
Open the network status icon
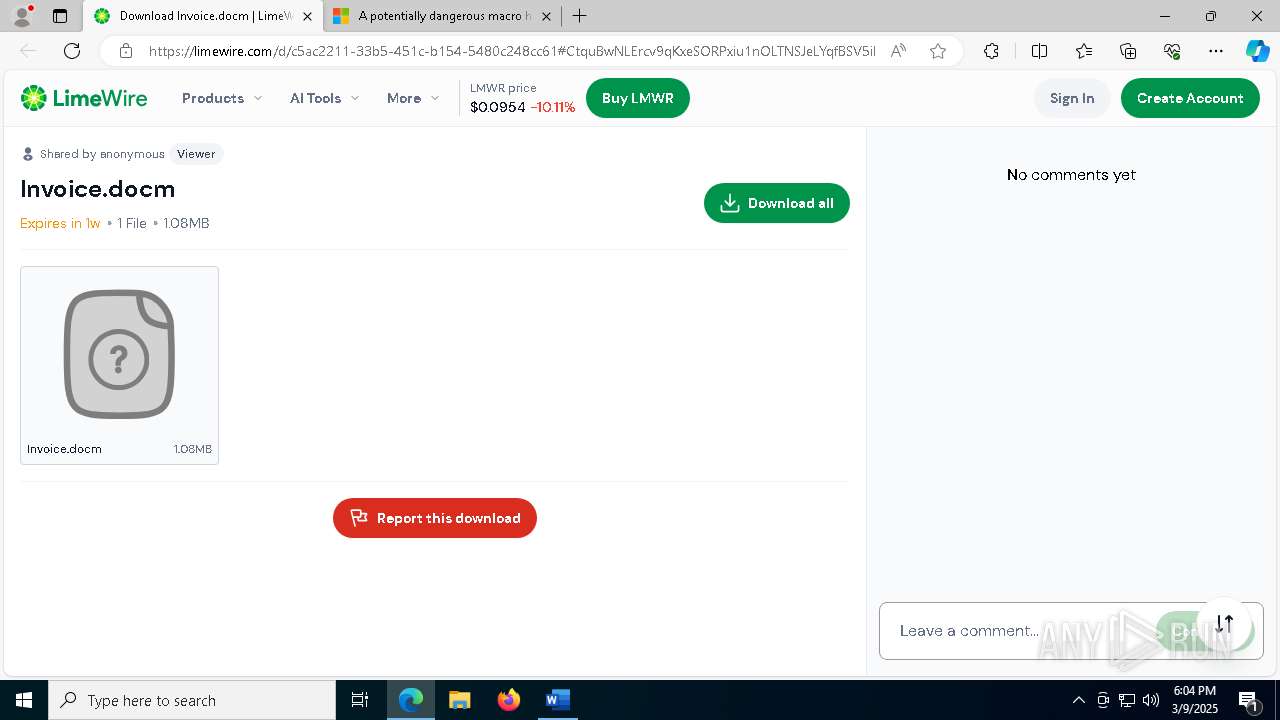1127,700
